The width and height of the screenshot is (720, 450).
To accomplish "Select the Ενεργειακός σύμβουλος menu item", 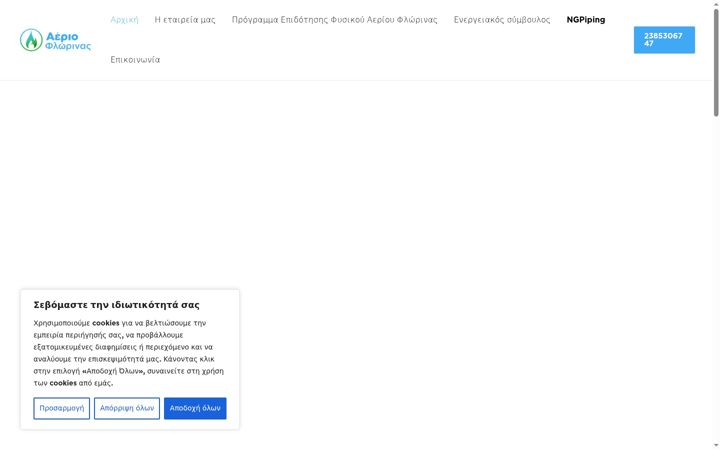I will pos(501,20).
